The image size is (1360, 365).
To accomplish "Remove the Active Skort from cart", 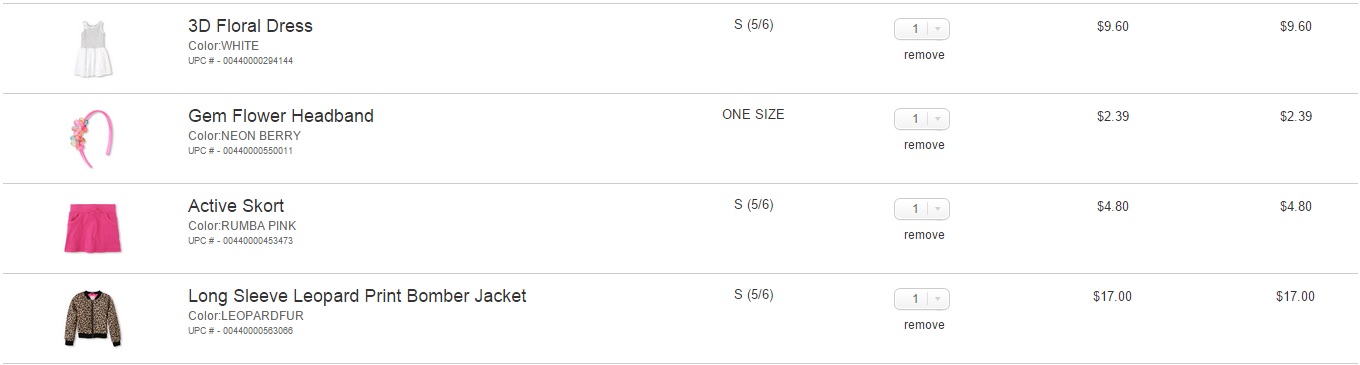I will (x=924, y=235).
